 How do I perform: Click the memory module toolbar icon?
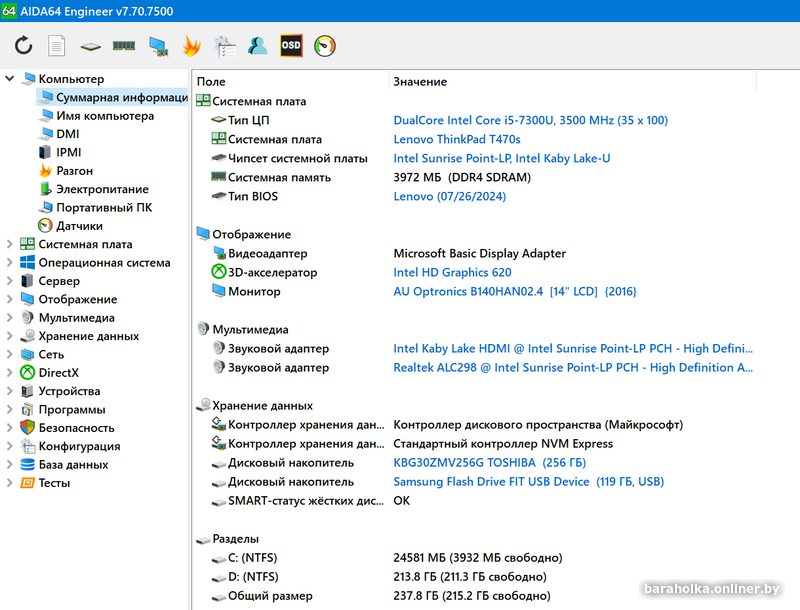124,46
